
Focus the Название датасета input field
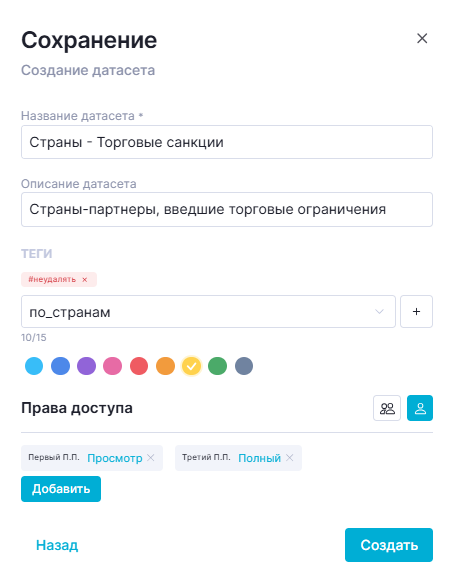click(x=227, y=142)
